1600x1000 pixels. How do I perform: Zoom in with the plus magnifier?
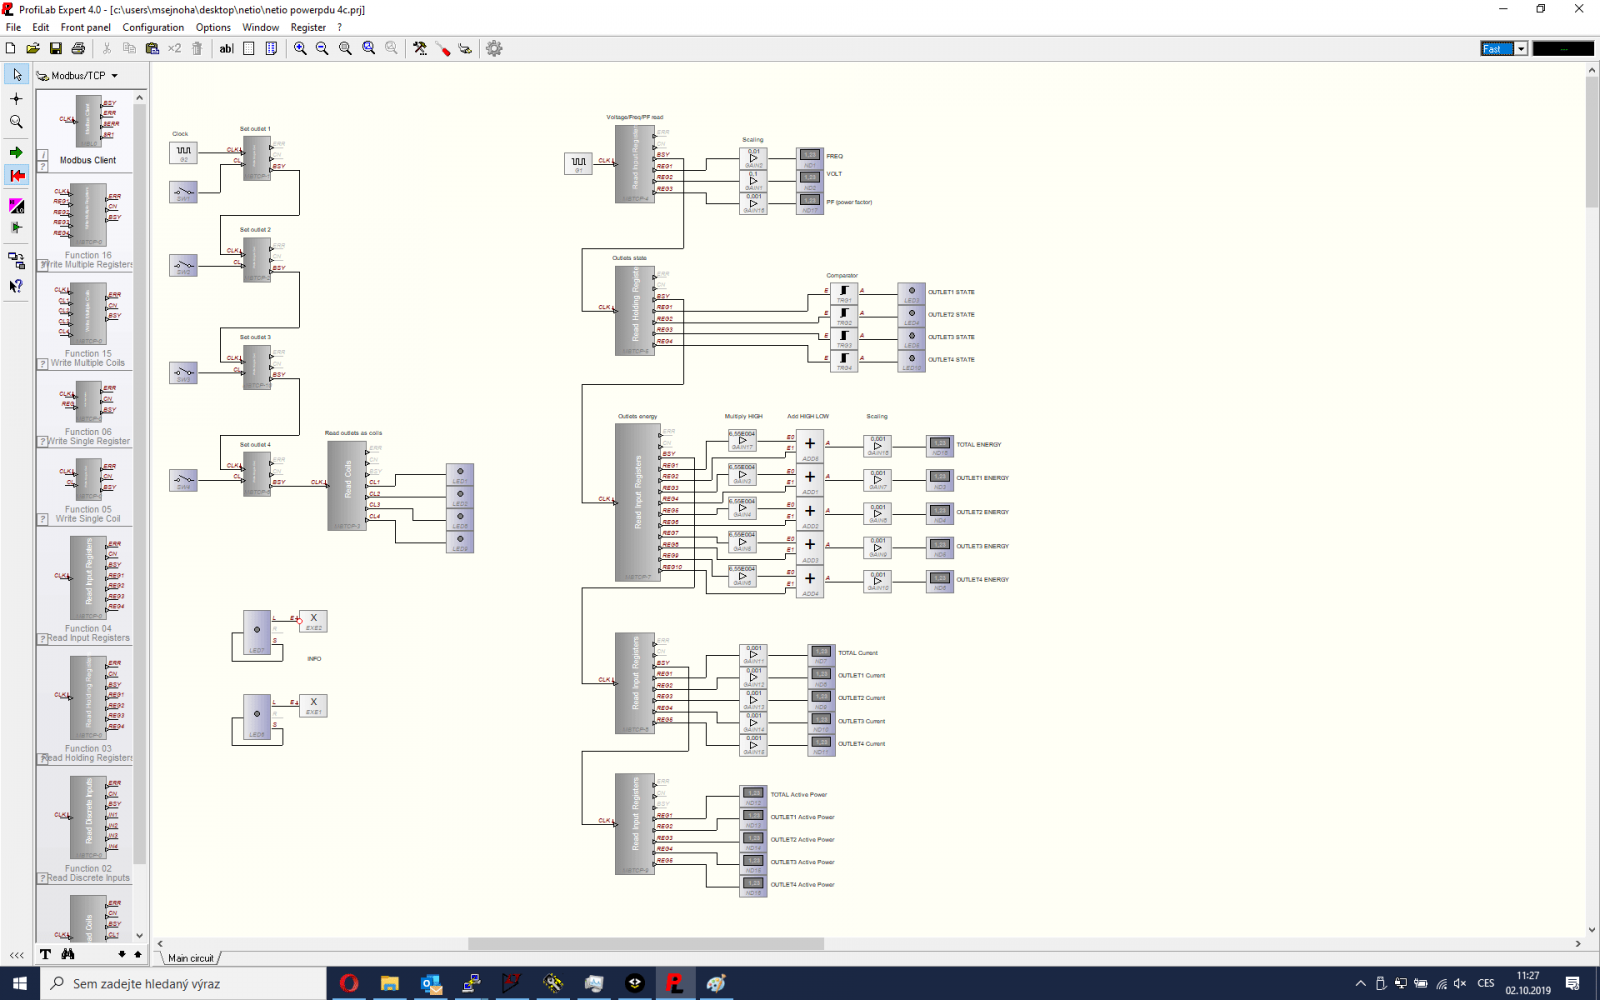tap(300, 48)
